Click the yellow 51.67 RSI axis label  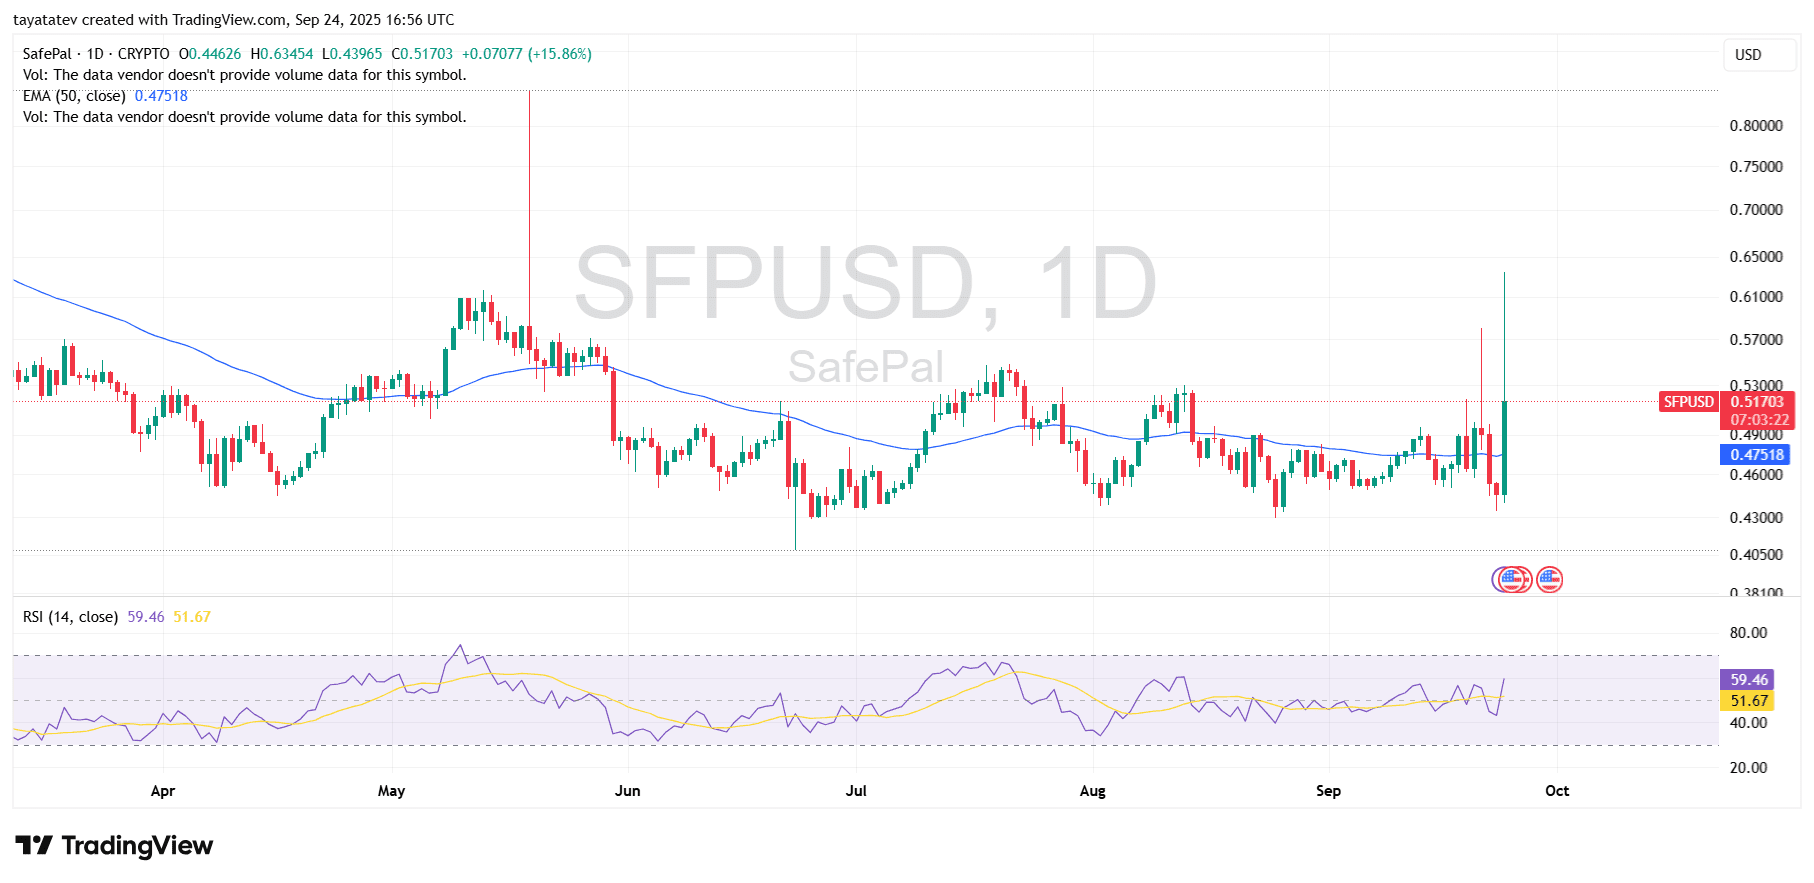click(x=1748, y=701)
